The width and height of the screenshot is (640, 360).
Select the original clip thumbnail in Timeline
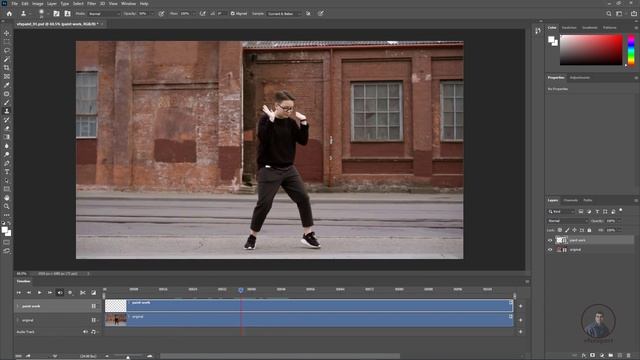click(x=116, y=320)
